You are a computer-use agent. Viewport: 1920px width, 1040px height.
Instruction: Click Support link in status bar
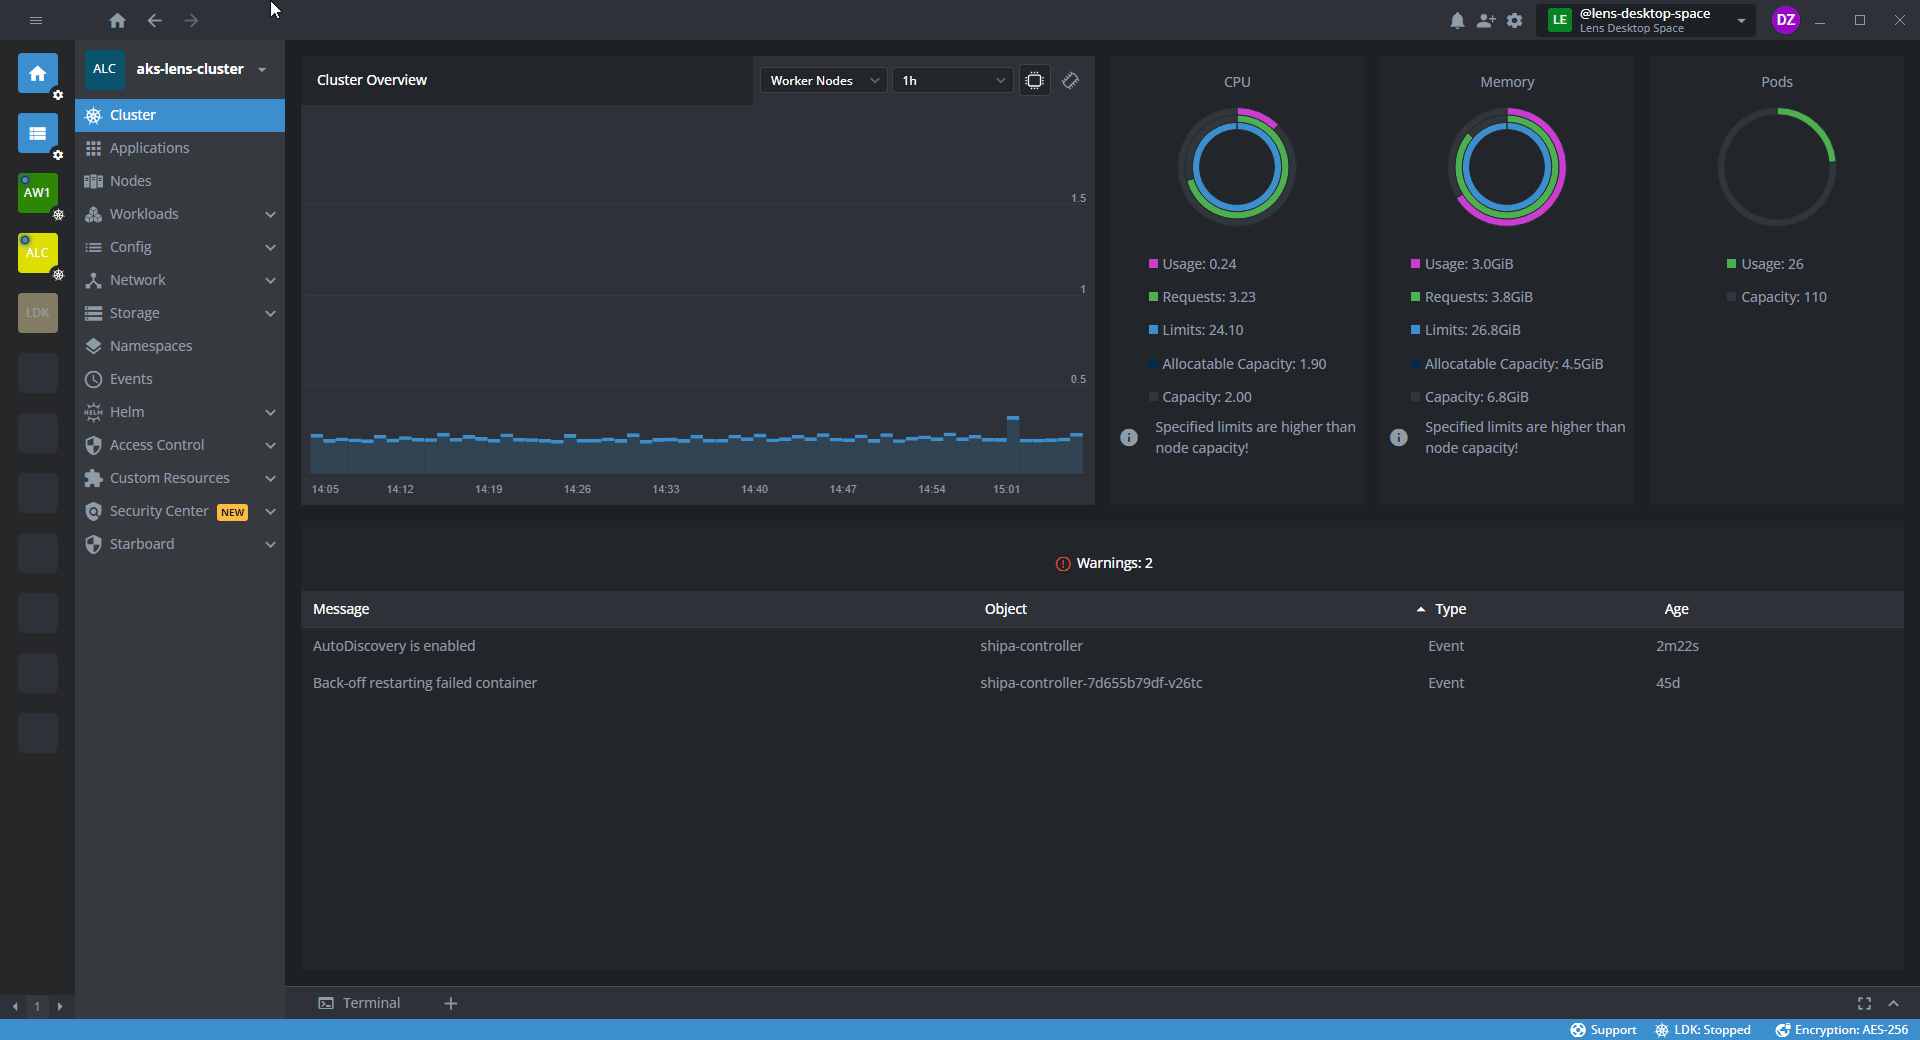[x=1603, y=1030]
